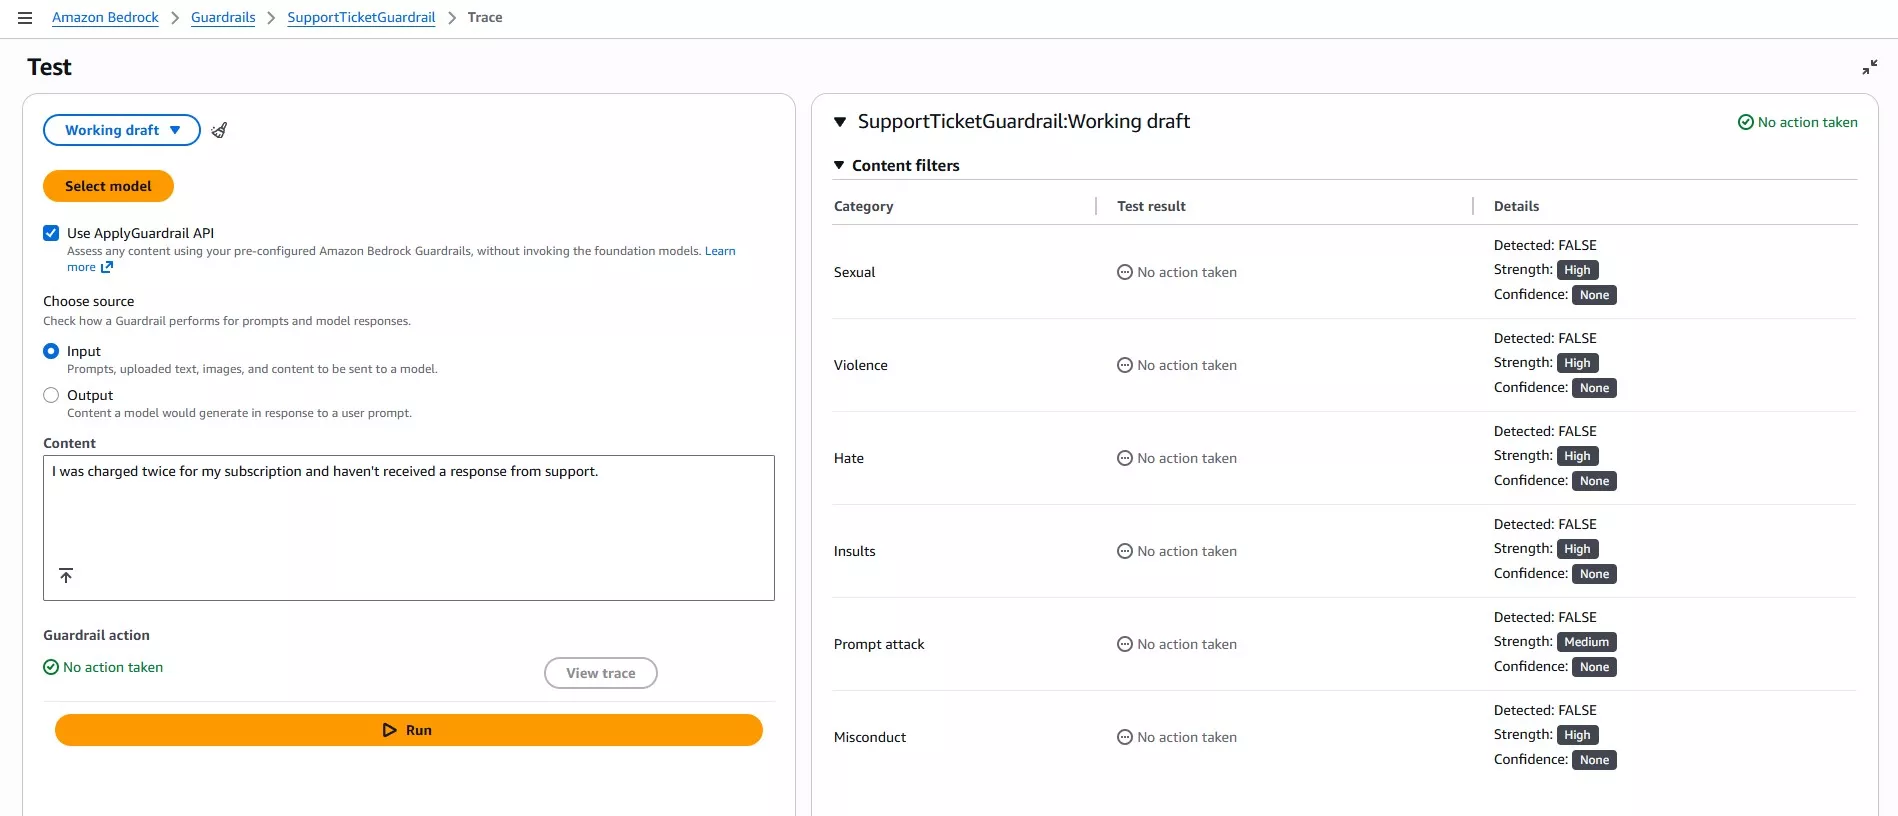Click the High strength badge for Sexual

pyautogui.click(x=1578, y=270)
